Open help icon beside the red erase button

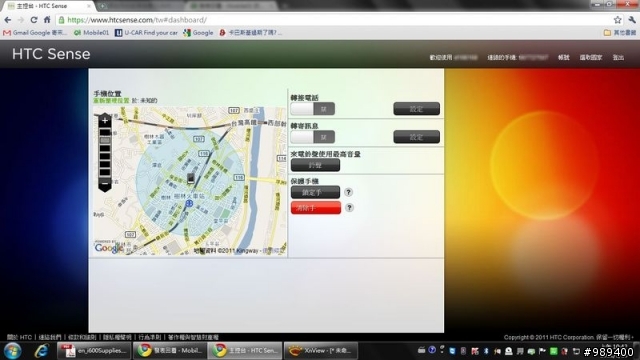[x=349, y=208]
